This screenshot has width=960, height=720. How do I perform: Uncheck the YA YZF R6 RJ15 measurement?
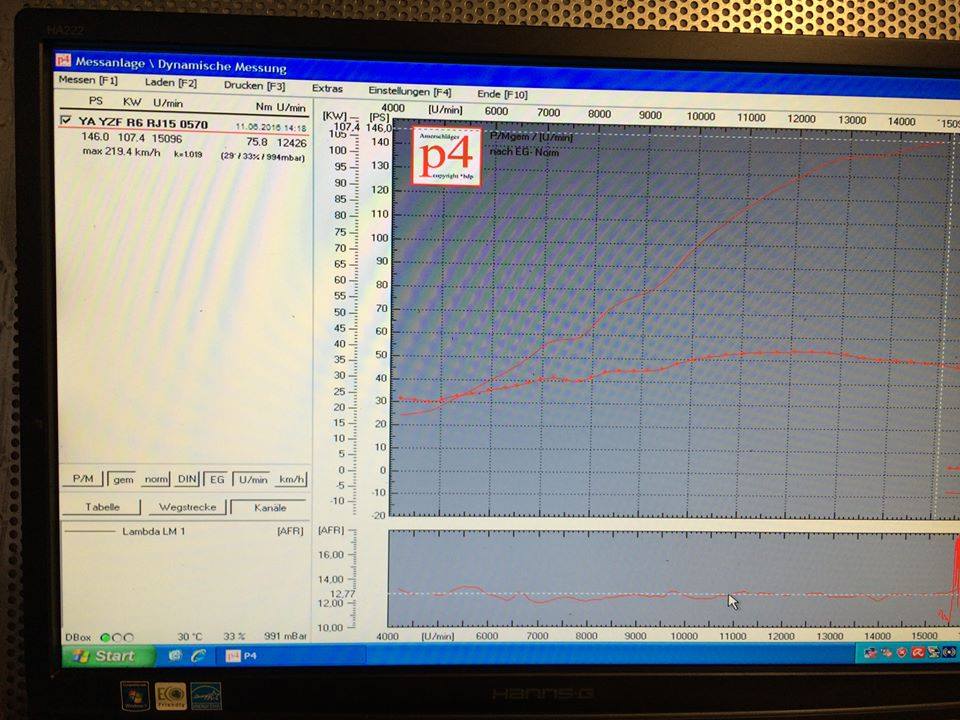pos(67,121)
